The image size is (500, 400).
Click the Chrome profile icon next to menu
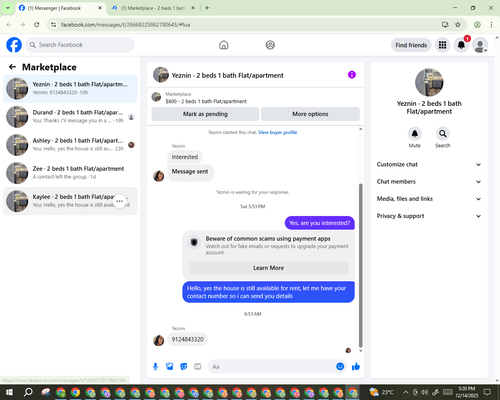[x=477, y=25]
